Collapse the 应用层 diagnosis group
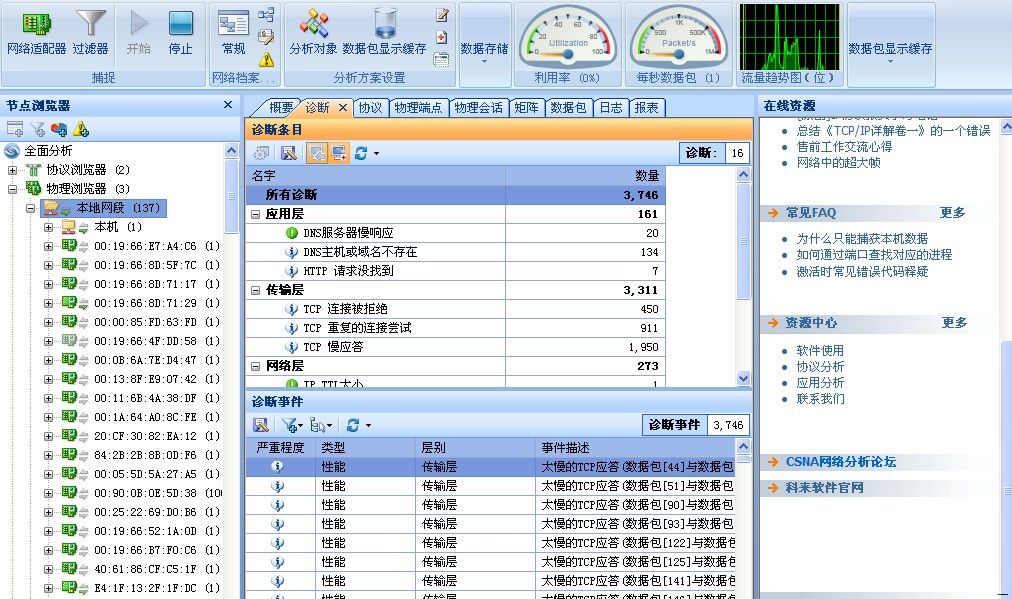 pyautogui.click(x=256, y=214)
